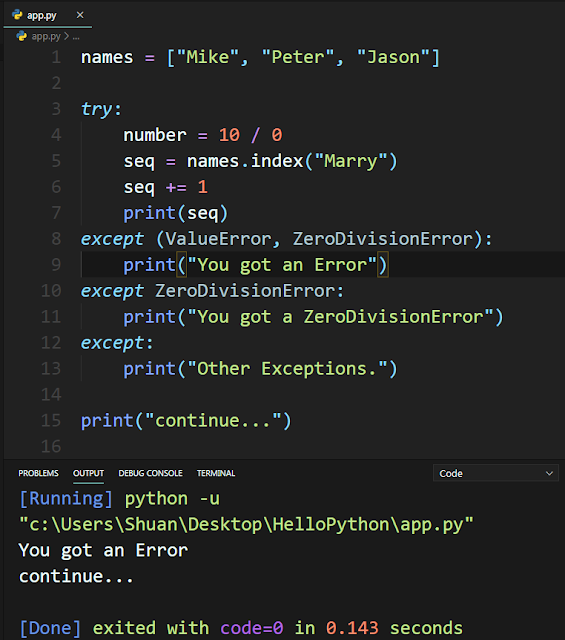Click "Other Exceptions." string on line 13
This screenshot has height=640, width=565.
point(287,369)
